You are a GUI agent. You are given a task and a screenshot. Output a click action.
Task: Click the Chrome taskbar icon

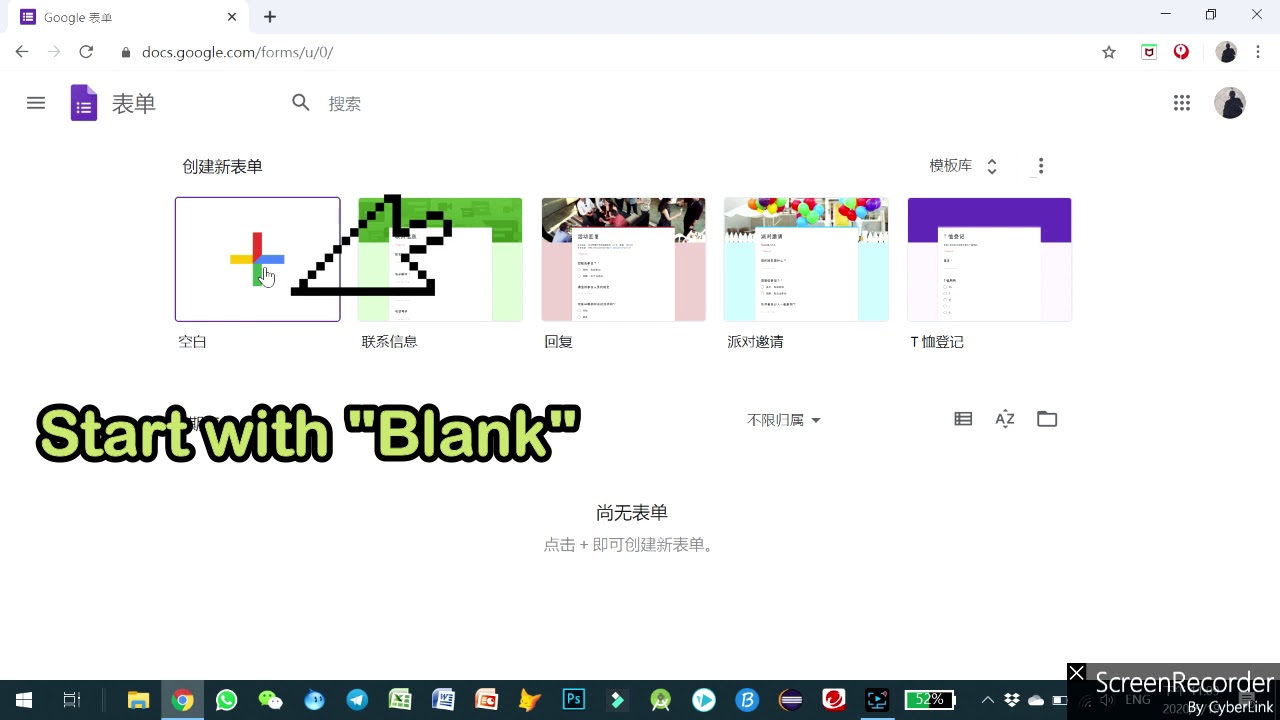coord(182,700)
